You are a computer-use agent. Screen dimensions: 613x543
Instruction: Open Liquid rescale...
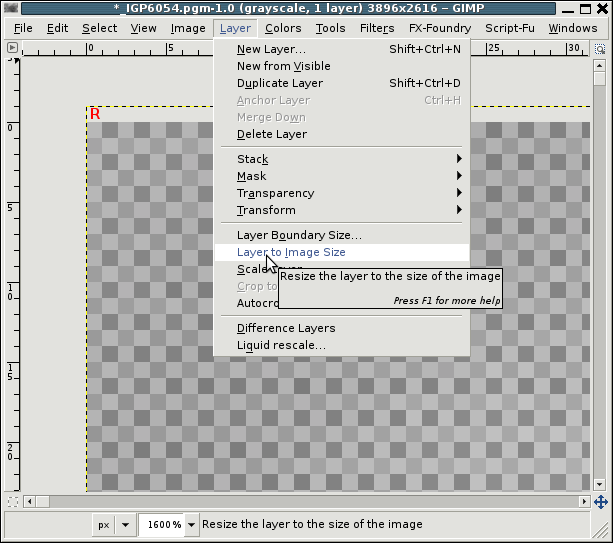(x=342, y=345)
